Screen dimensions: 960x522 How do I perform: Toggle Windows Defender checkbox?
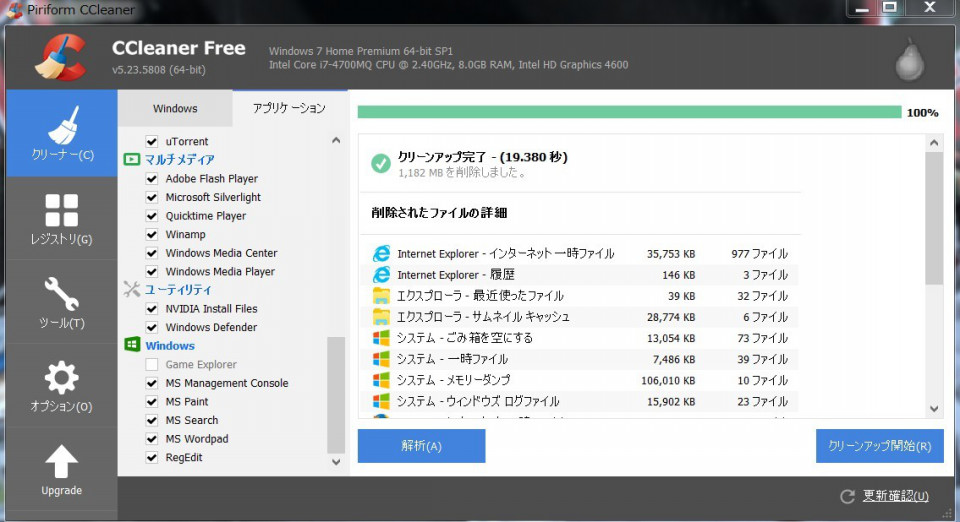pos(152,327)
